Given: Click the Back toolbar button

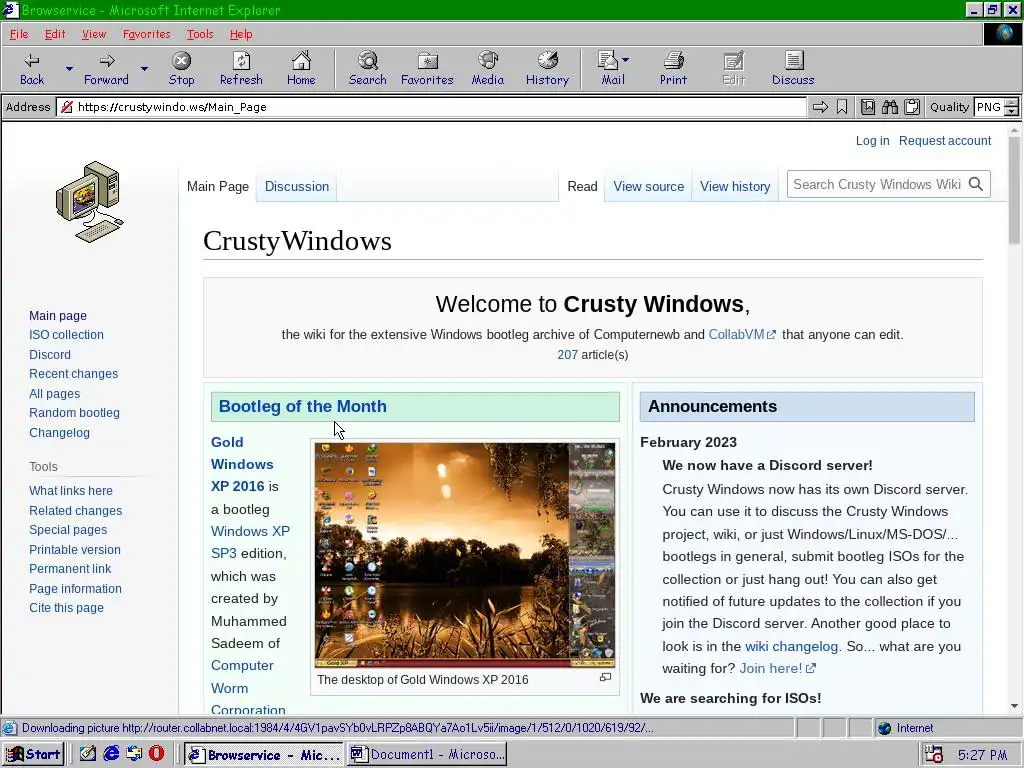Looking at the screenshot, I should pos(31,69).
